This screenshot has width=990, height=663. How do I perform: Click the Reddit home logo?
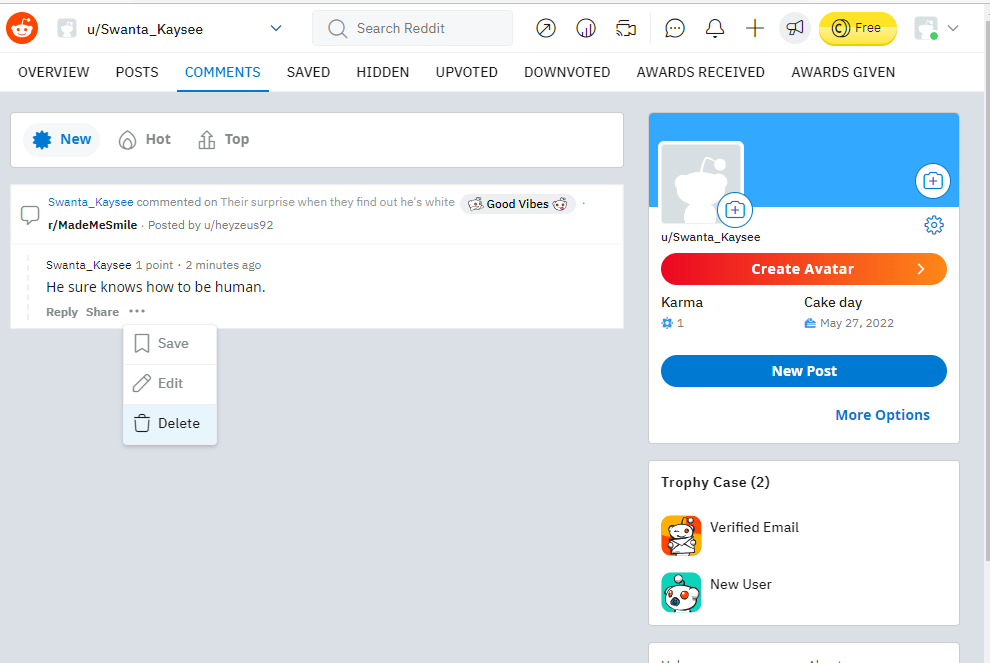coord(22,28)
